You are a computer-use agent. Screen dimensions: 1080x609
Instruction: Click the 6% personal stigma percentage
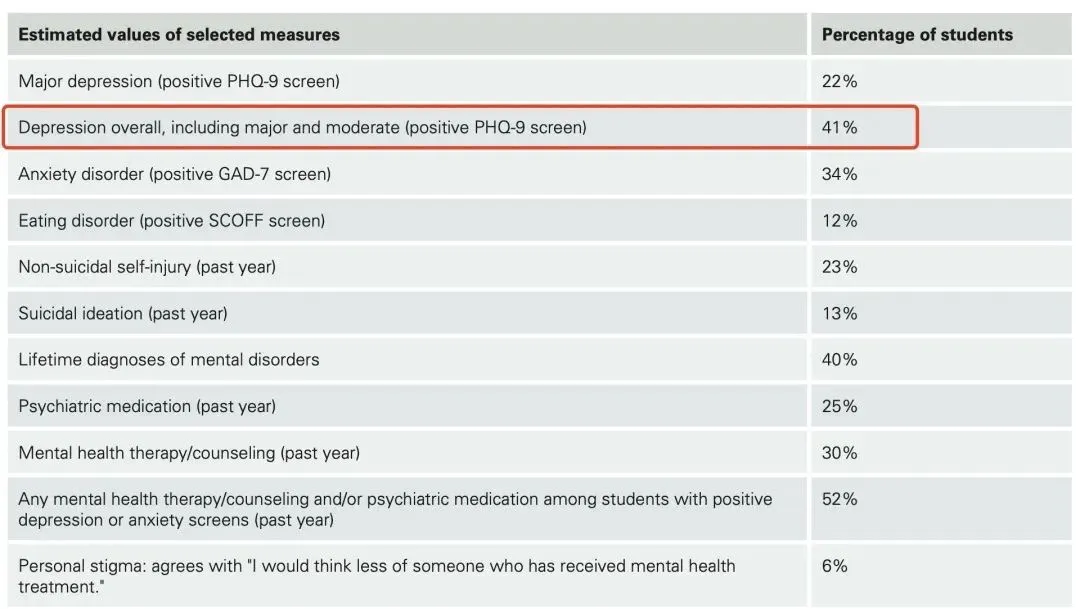(x=834, y=566)
